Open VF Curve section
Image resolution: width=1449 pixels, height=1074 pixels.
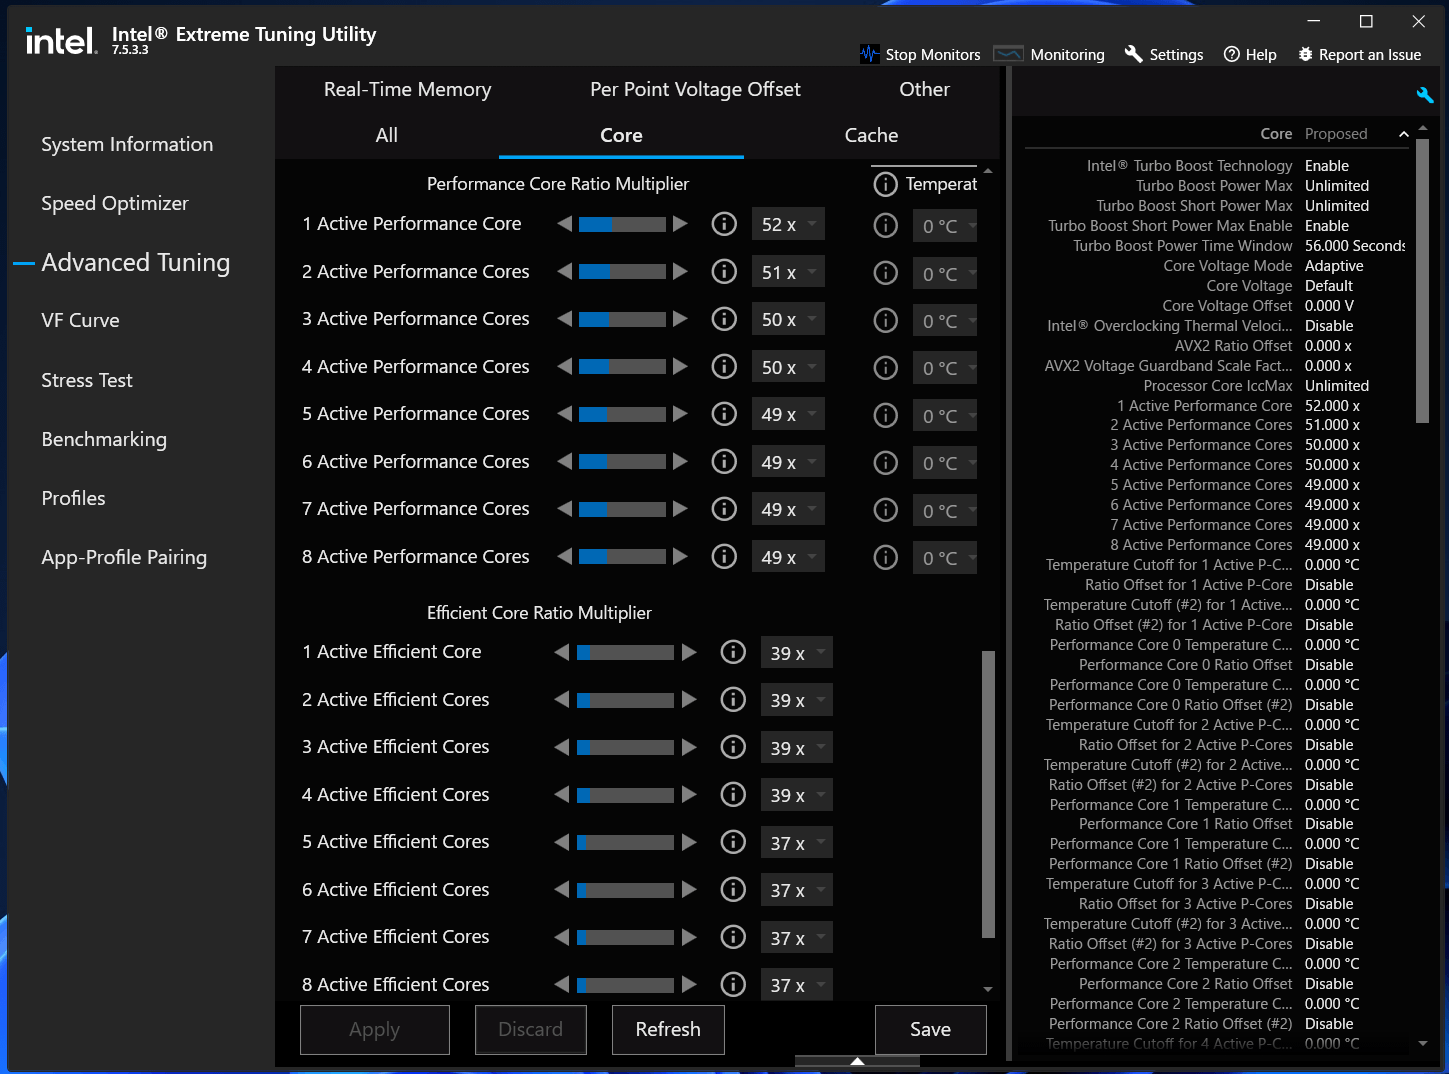80,320
